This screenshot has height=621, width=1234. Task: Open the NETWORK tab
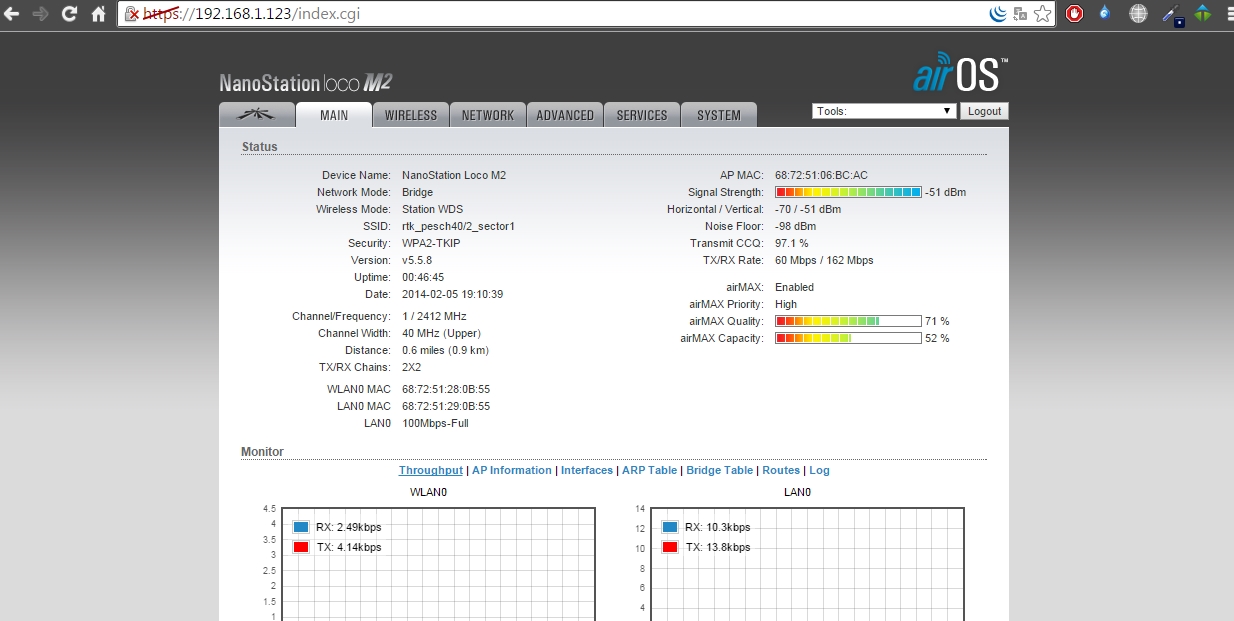[488, 115]
